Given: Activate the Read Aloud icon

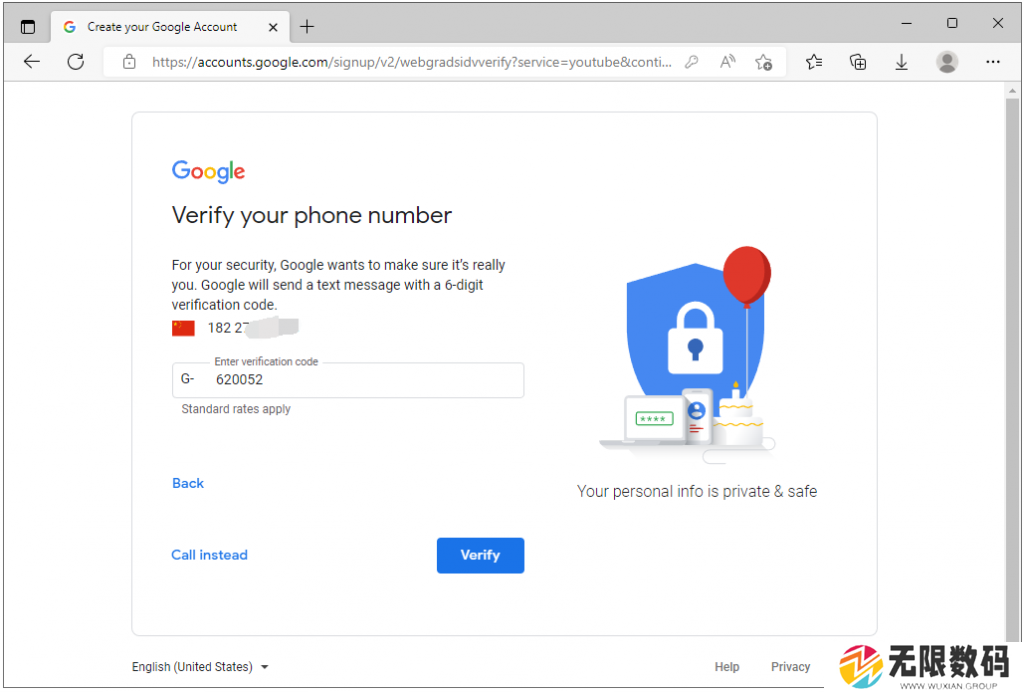Looking at the screenshot, I should (x=728, y=62).
